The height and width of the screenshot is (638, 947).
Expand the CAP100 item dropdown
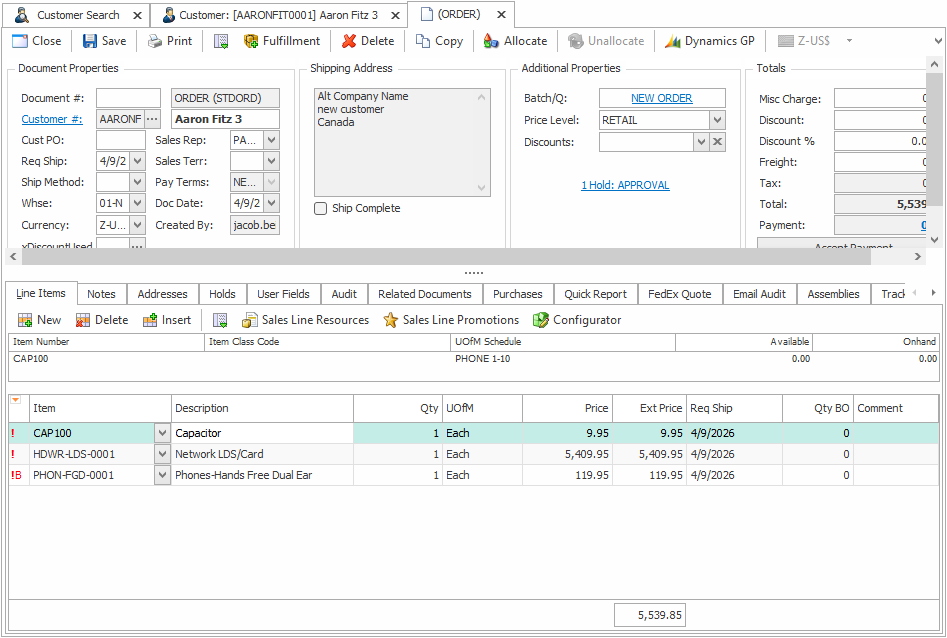point(162,433)
